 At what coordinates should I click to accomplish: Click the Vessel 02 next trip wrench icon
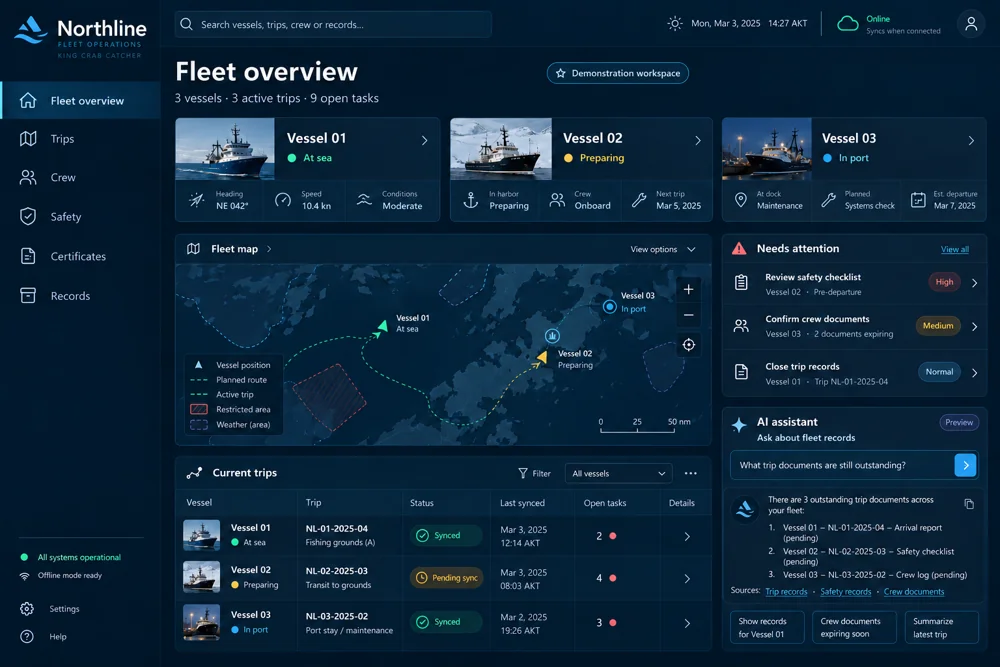pyautogui.click(x=639, y=200)
